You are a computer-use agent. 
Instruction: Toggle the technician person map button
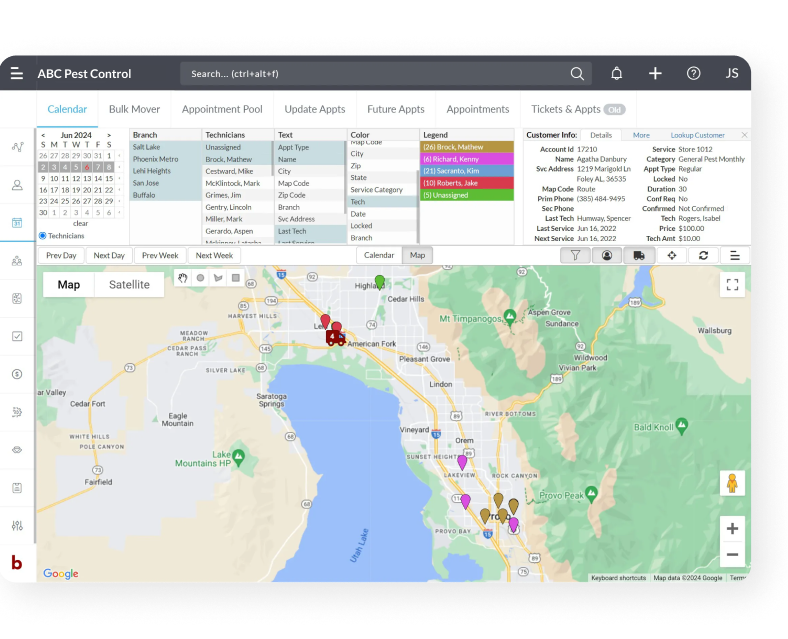(607, 255)
